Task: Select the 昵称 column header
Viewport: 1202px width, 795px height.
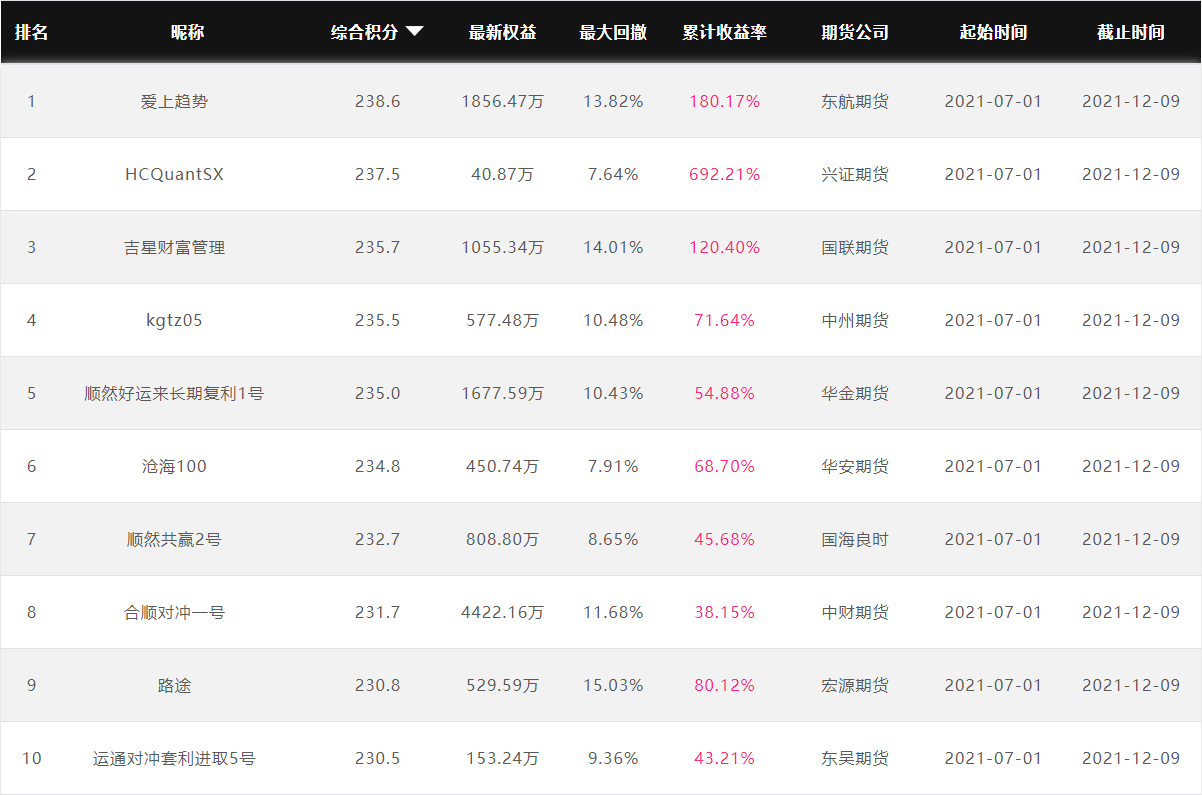Action: tap(187, 32)
